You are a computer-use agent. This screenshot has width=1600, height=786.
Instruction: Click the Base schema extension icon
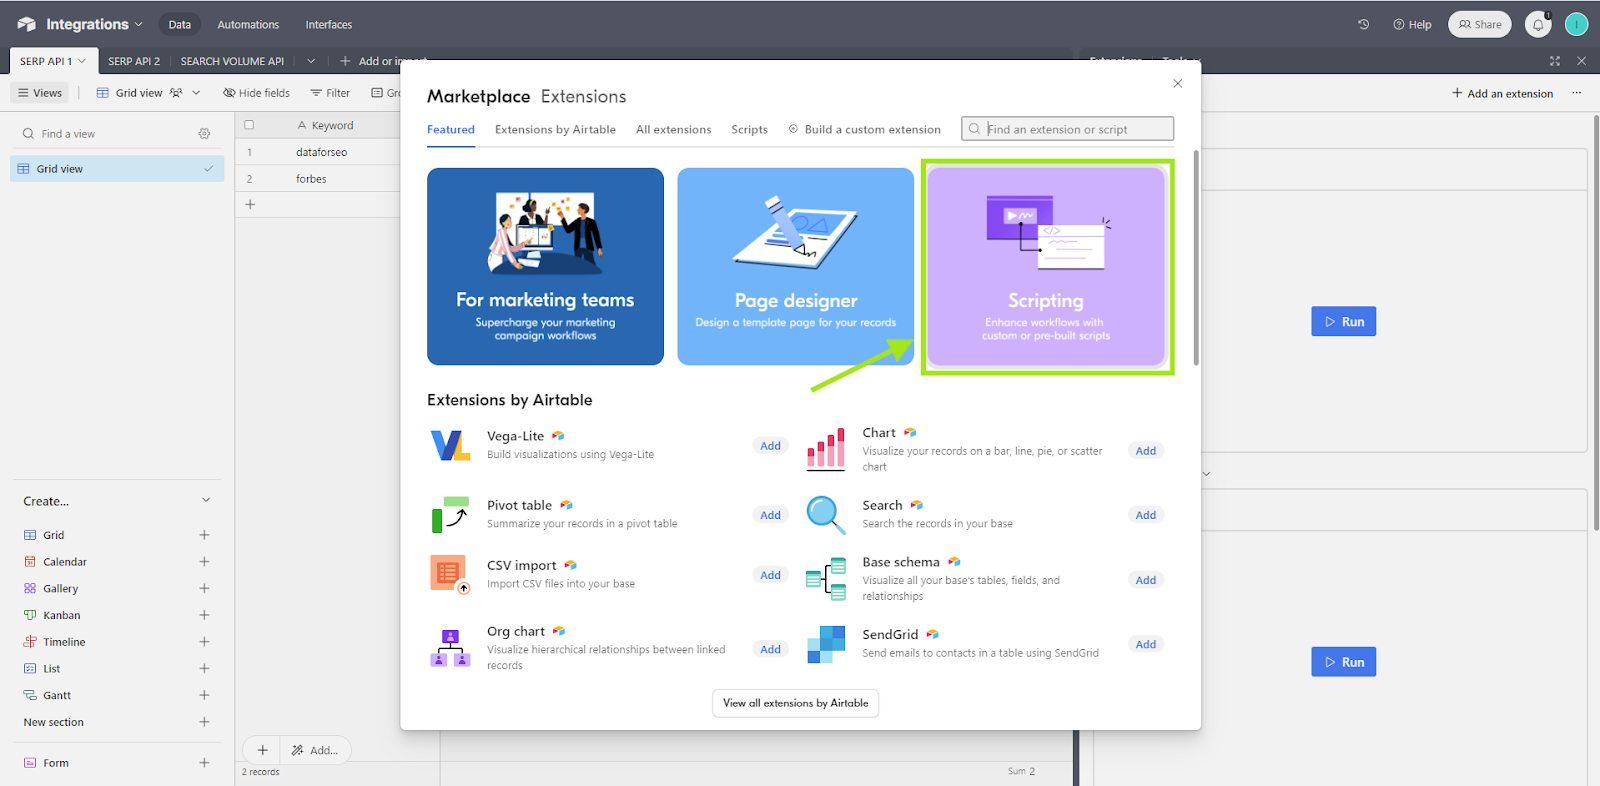click(x=826, y=579)
